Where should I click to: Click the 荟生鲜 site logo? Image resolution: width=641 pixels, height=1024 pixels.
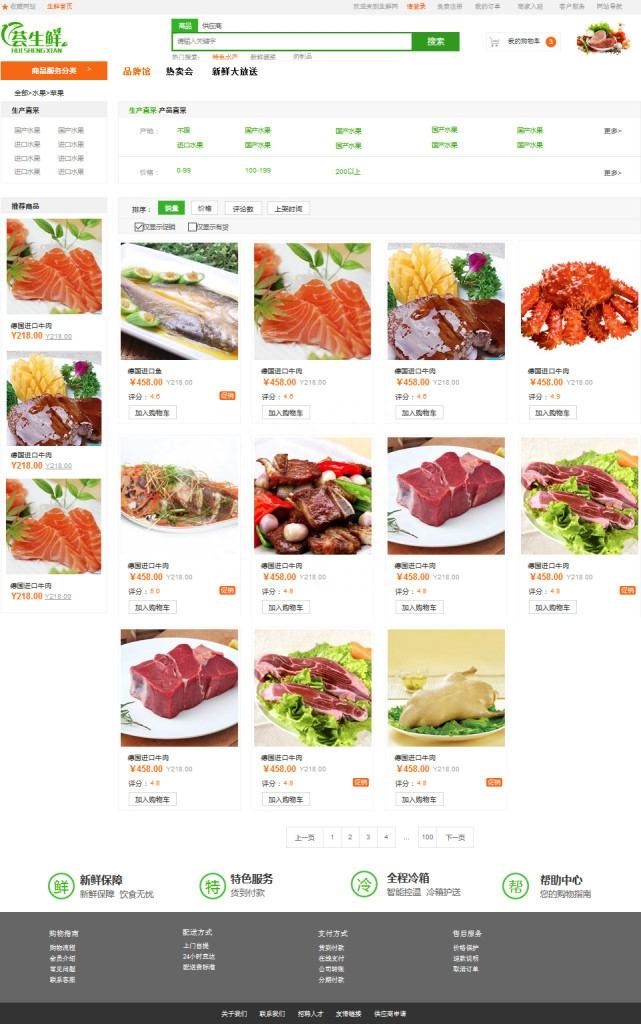coord(35,39)
